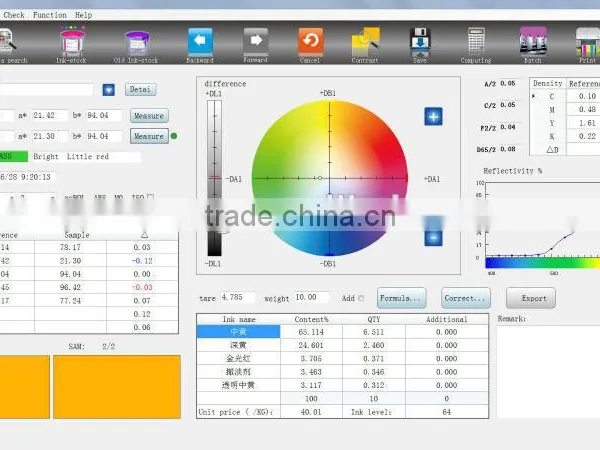Open the Help menu
The image size is (600, 450).
pos(83,15)
